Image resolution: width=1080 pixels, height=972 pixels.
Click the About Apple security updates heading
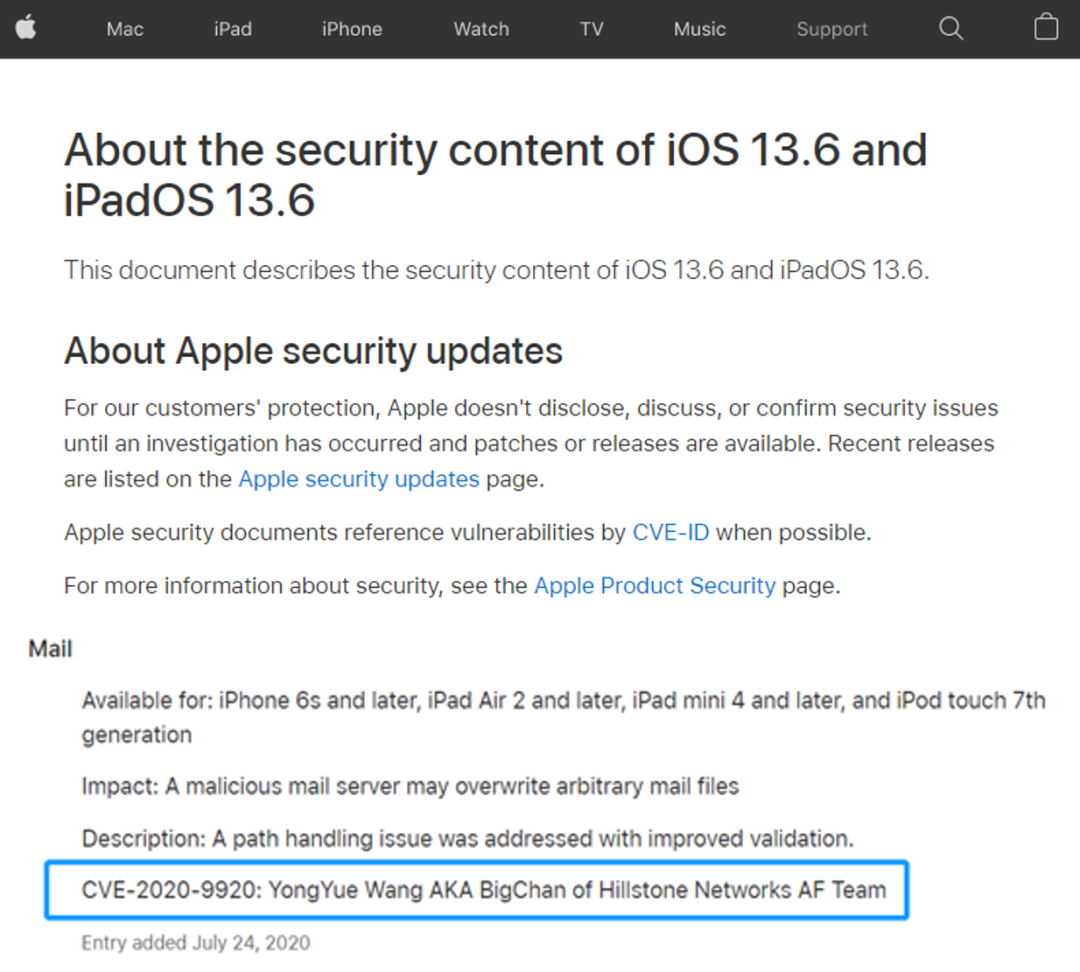tap(313, 351)
